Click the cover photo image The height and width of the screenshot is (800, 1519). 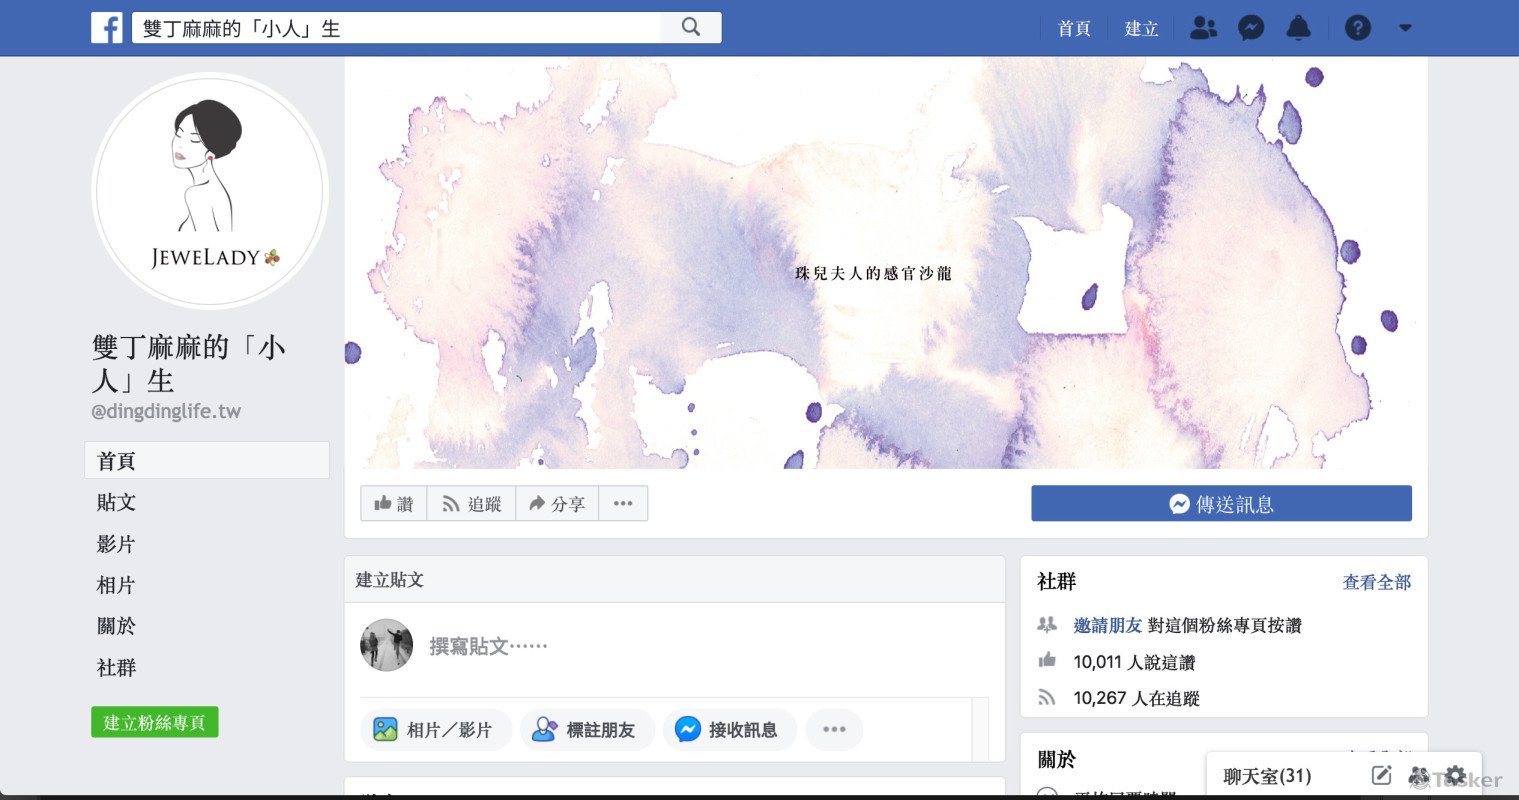(x=886, y=263)
